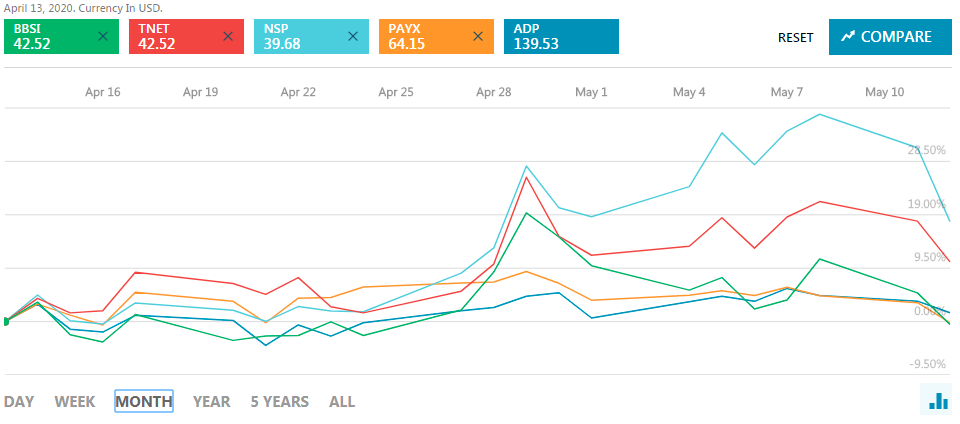Screen dimensions: 960x424
Task: Reset the chart with RESET
Action: tap(795, 37)
